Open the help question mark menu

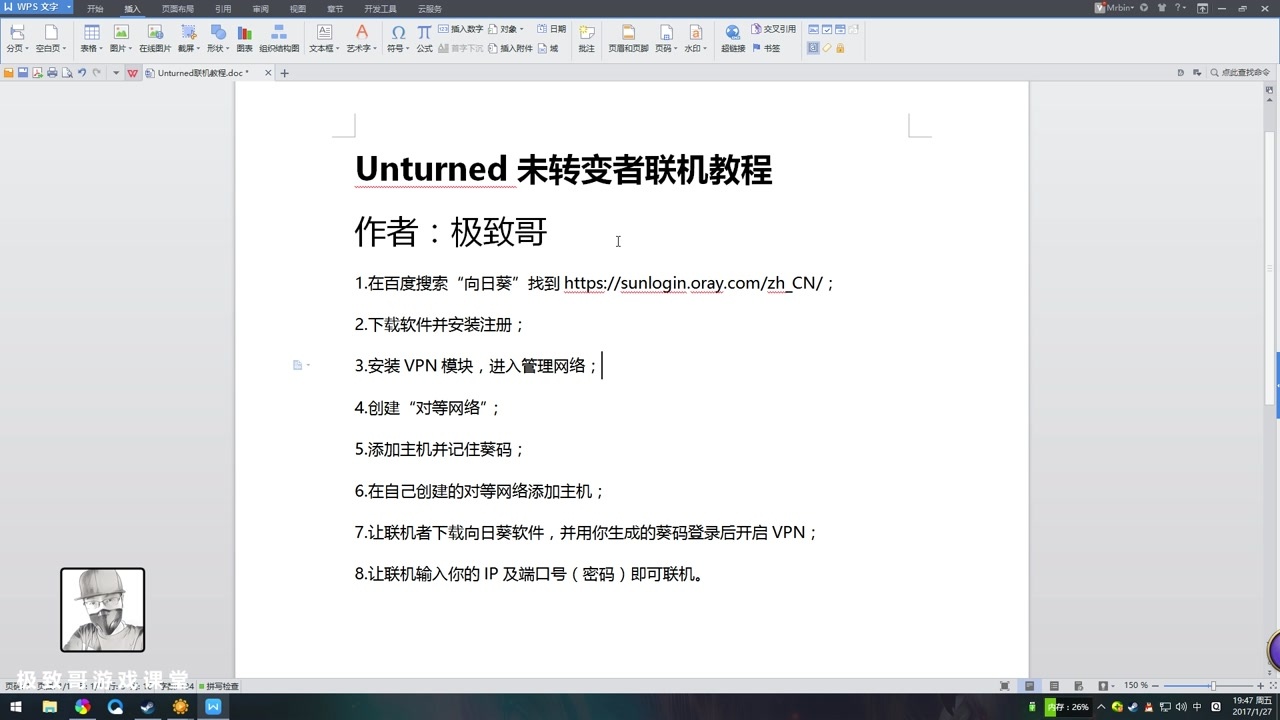click(1180, 8)
